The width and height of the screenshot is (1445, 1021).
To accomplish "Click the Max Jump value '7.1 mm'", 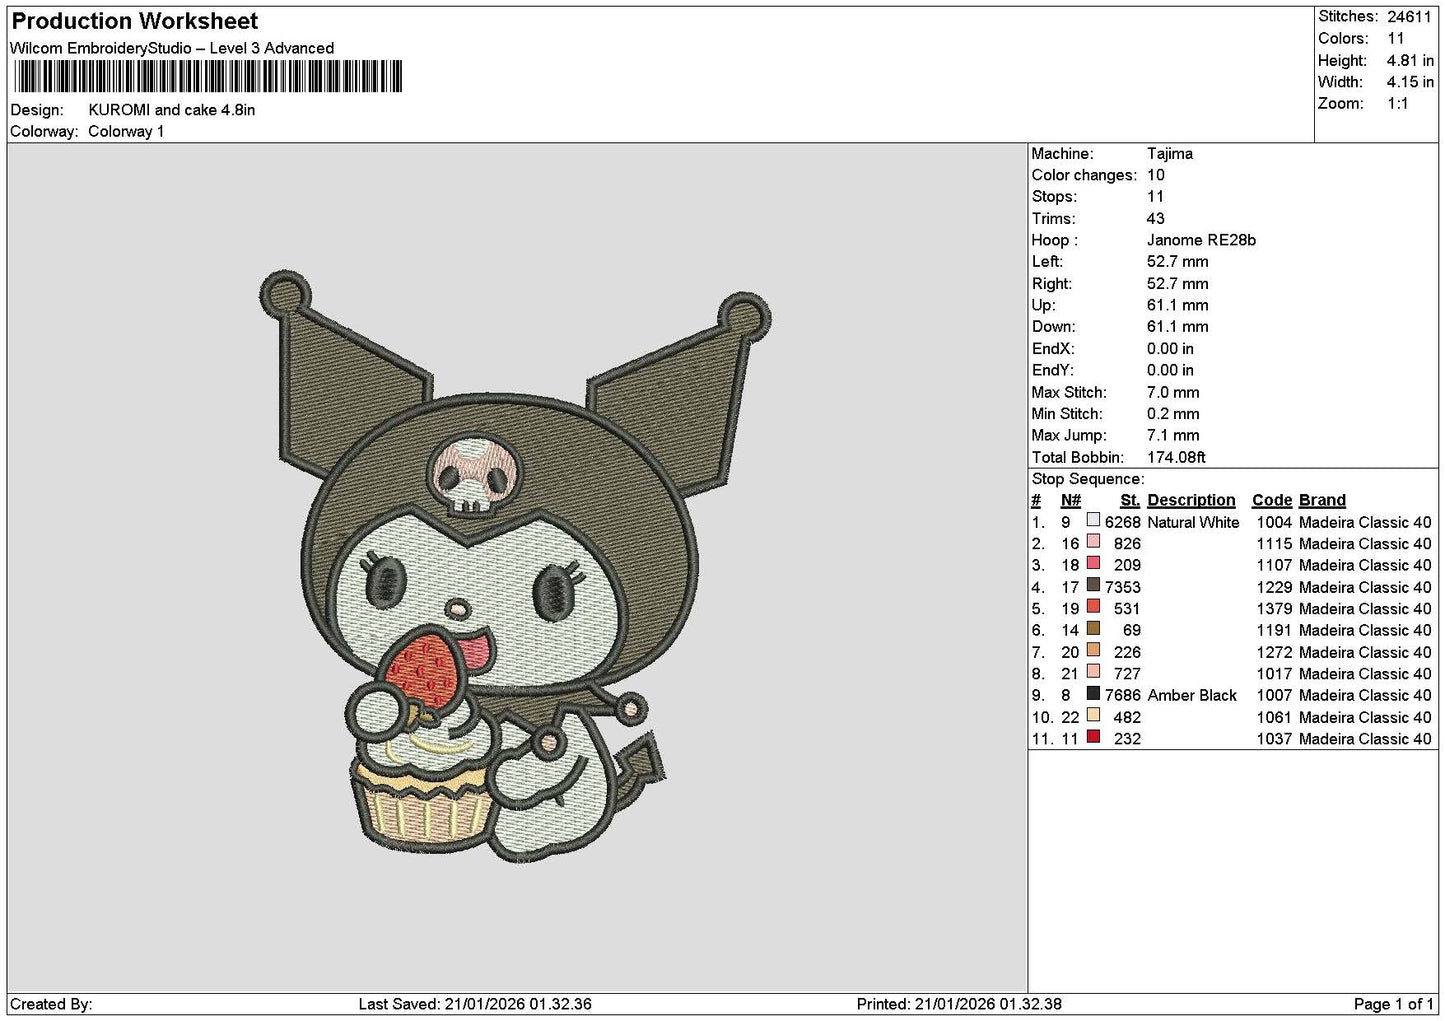I will tap(1173, 435).
